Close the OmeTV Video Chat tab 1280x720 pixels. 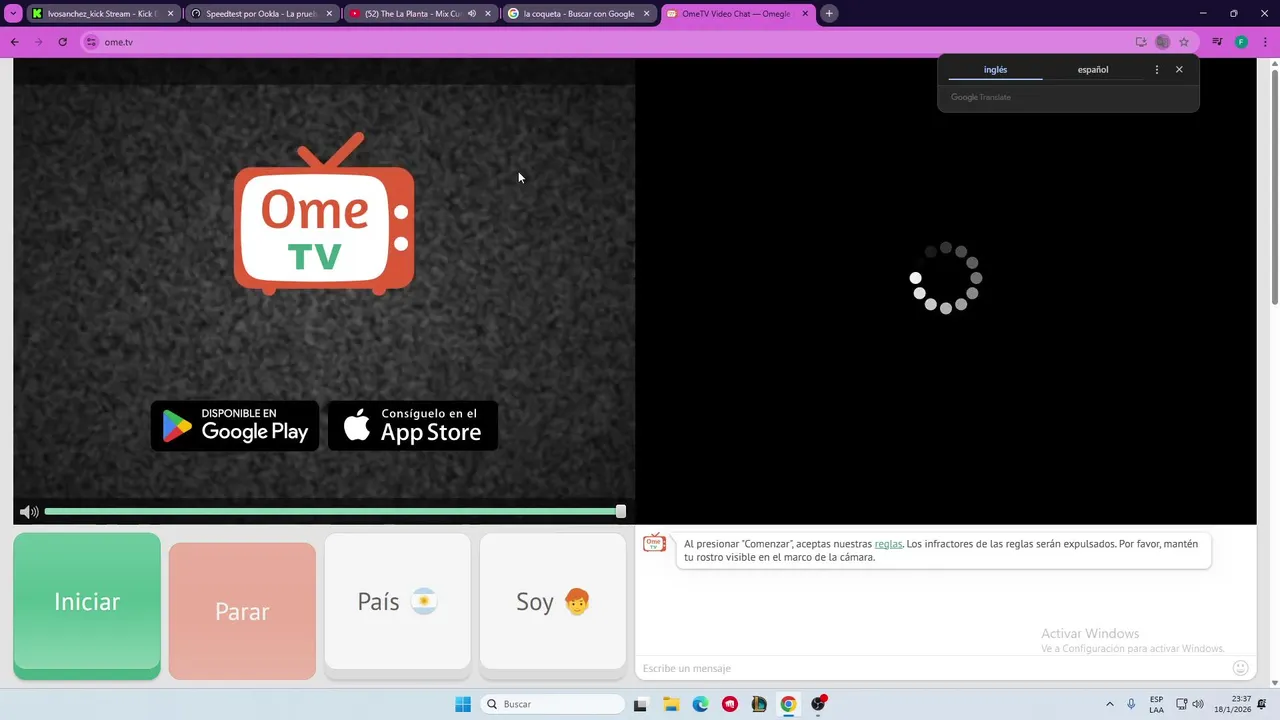pyautogui.click(x=805, y=14)
